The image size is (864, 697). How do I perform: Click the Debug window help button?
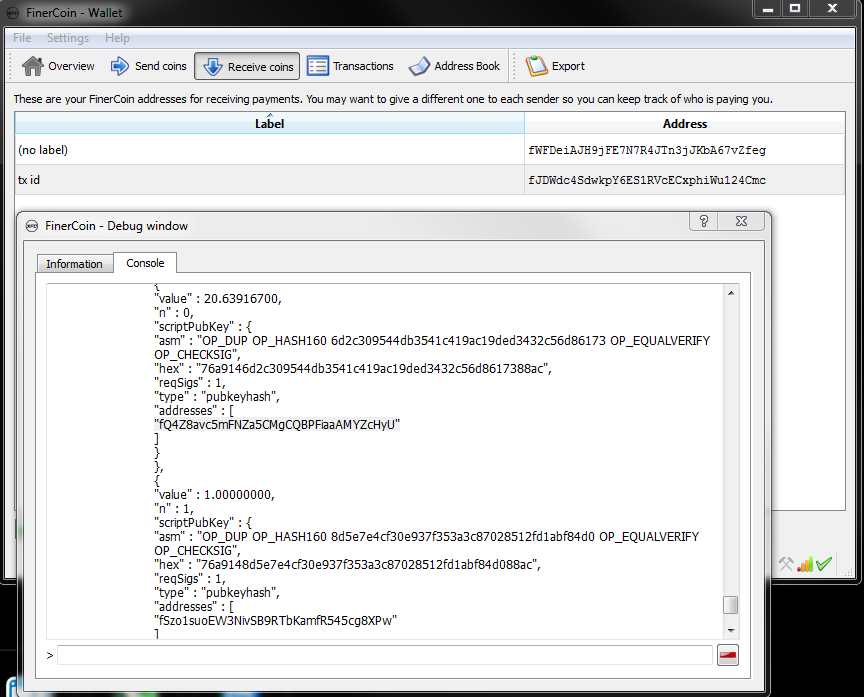point(704,221)
